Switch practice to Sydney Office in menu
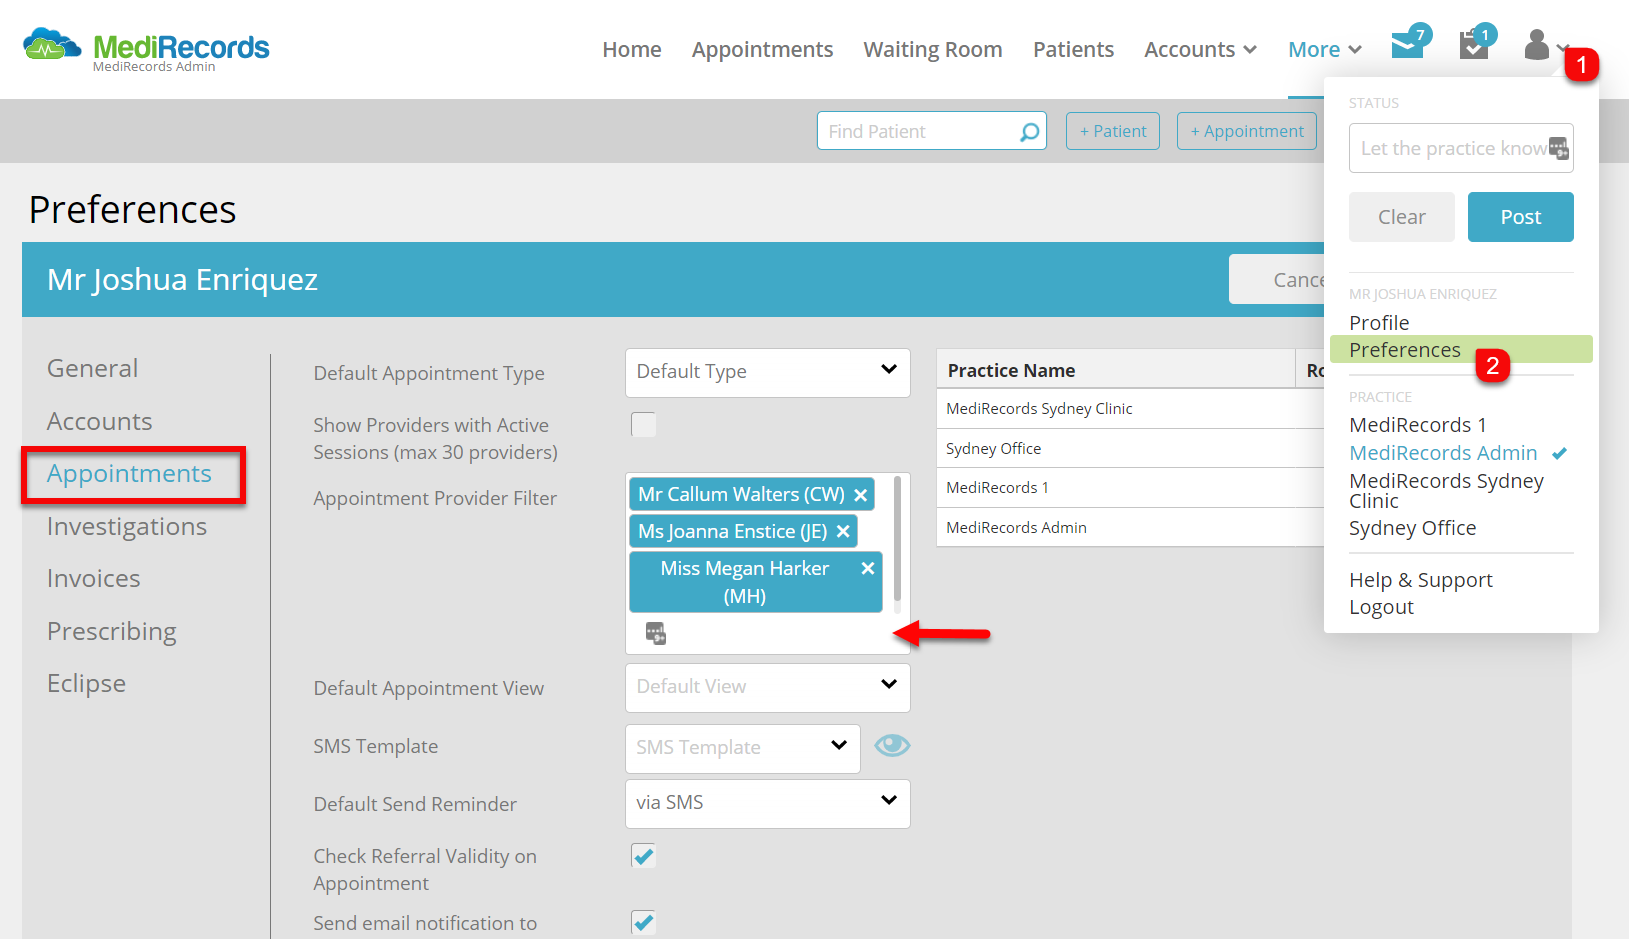Image resolution: width=1629 pixels, height=939 pixels. click(x=1412, y=528)
